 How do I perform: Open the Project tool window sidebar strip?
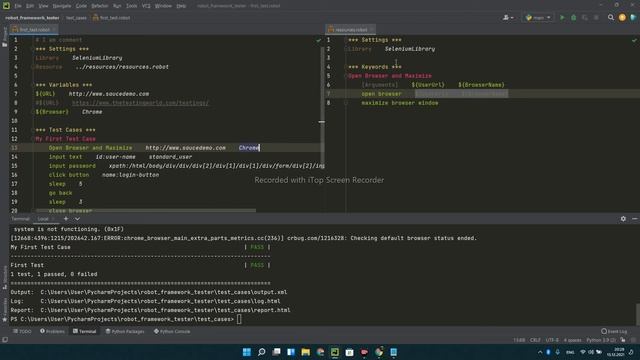[4, 37]
